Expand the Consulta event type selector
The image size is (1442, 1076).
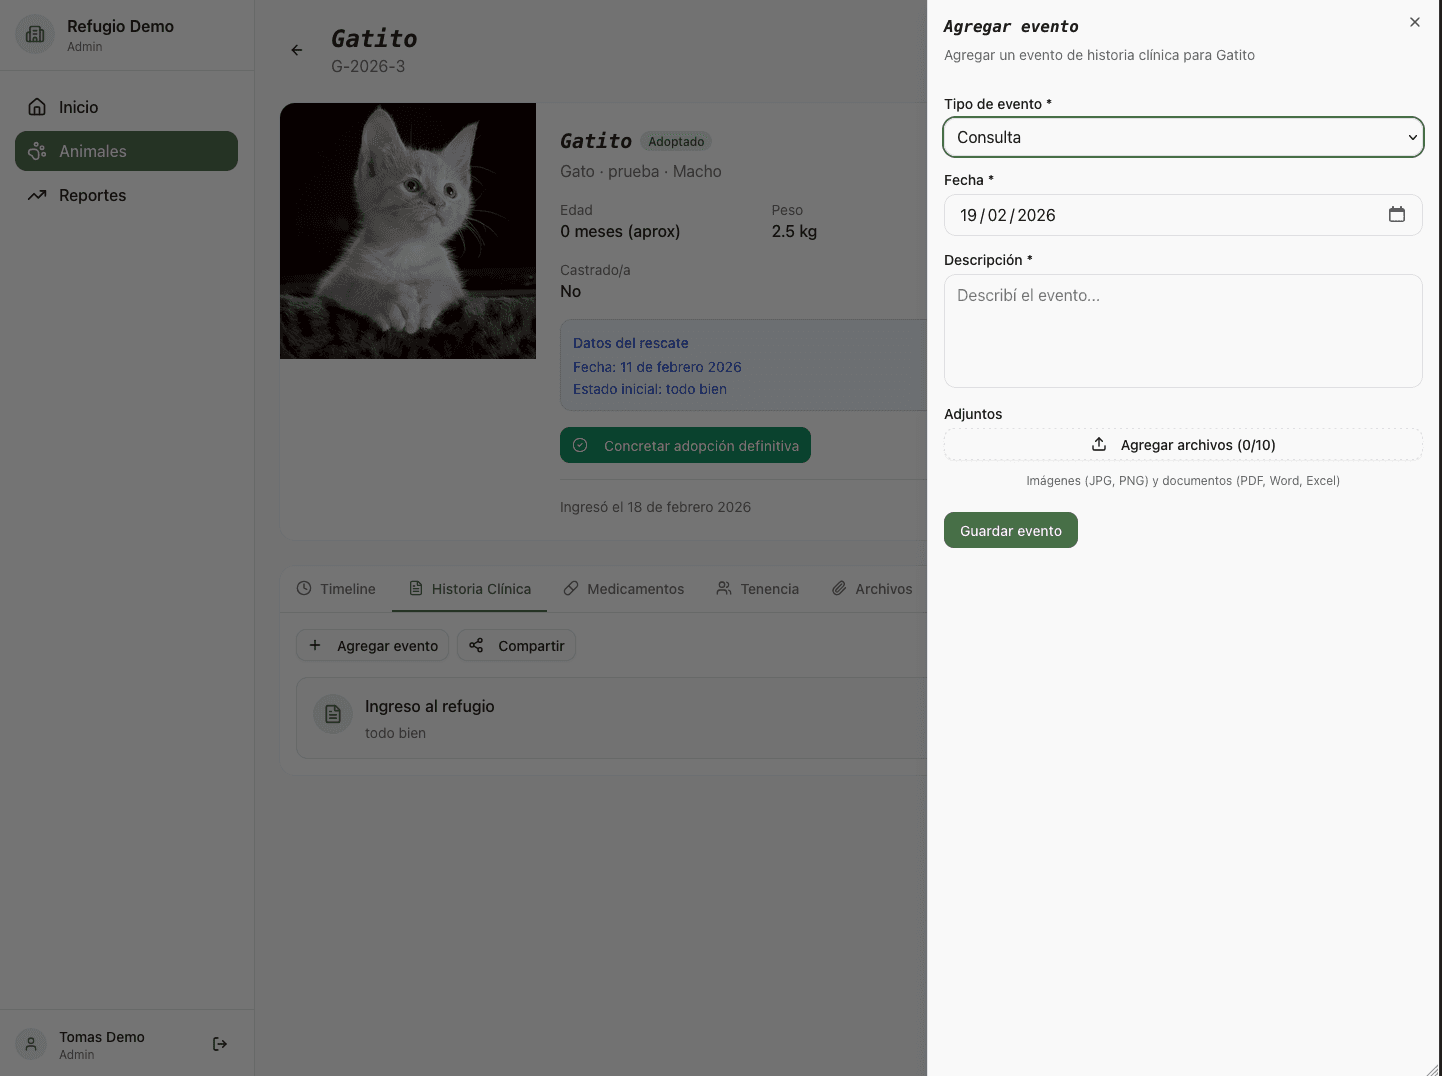click(x=1183, y=137)
